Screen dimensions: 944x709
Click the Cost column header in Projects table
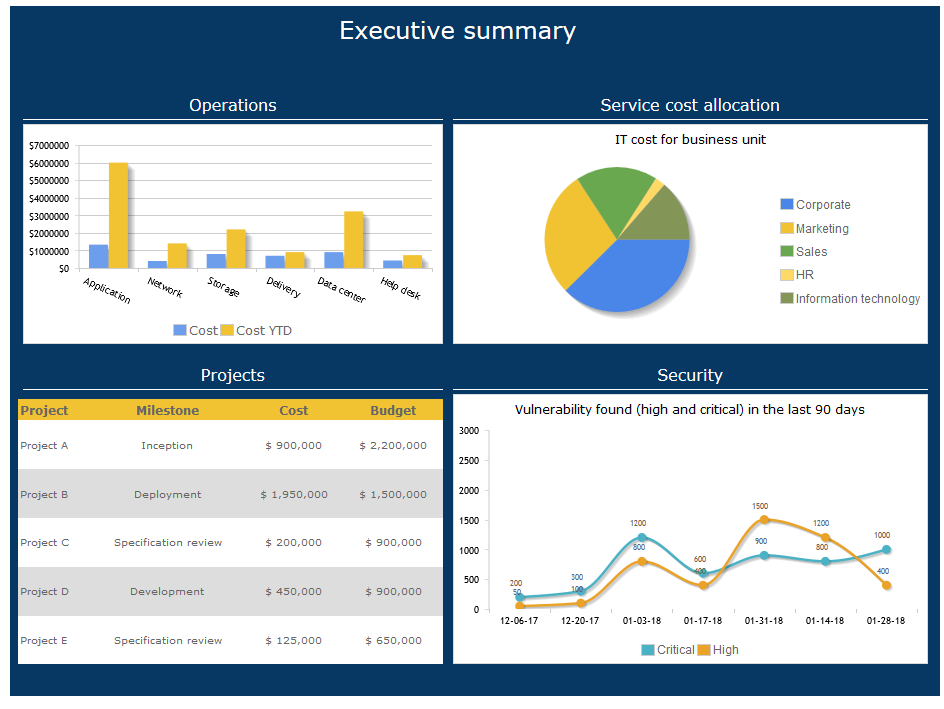294,410
